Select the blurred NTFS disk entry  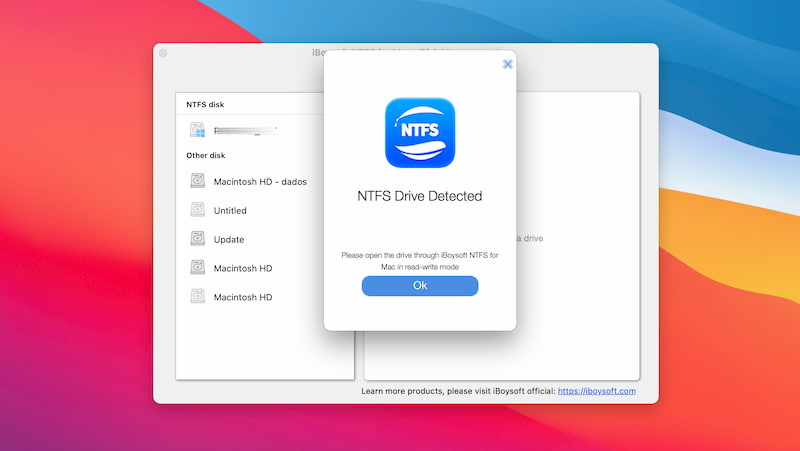[245, 131]
